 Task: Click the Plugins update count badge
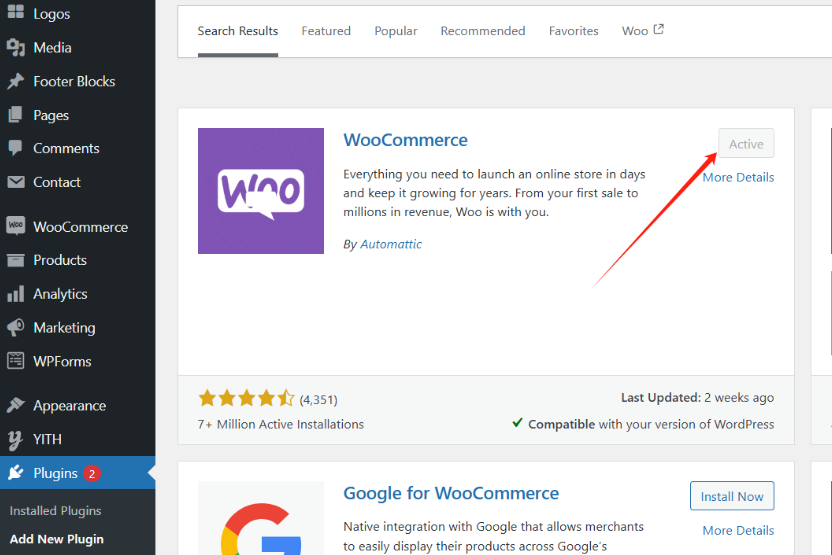92,473
